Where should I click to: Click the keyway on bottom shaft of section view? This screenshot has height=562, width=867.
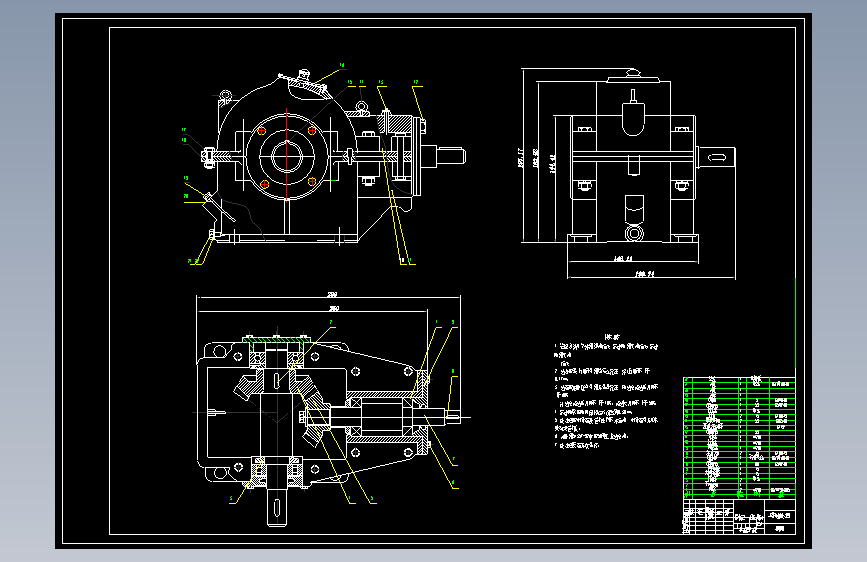tap(276, 507)
